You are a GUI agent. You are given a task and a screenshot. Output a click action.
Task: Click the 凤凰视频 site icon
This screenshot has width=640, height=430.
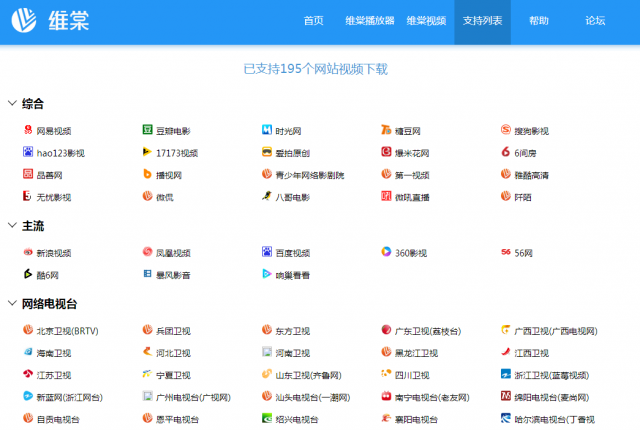click(x=147, y=252)
